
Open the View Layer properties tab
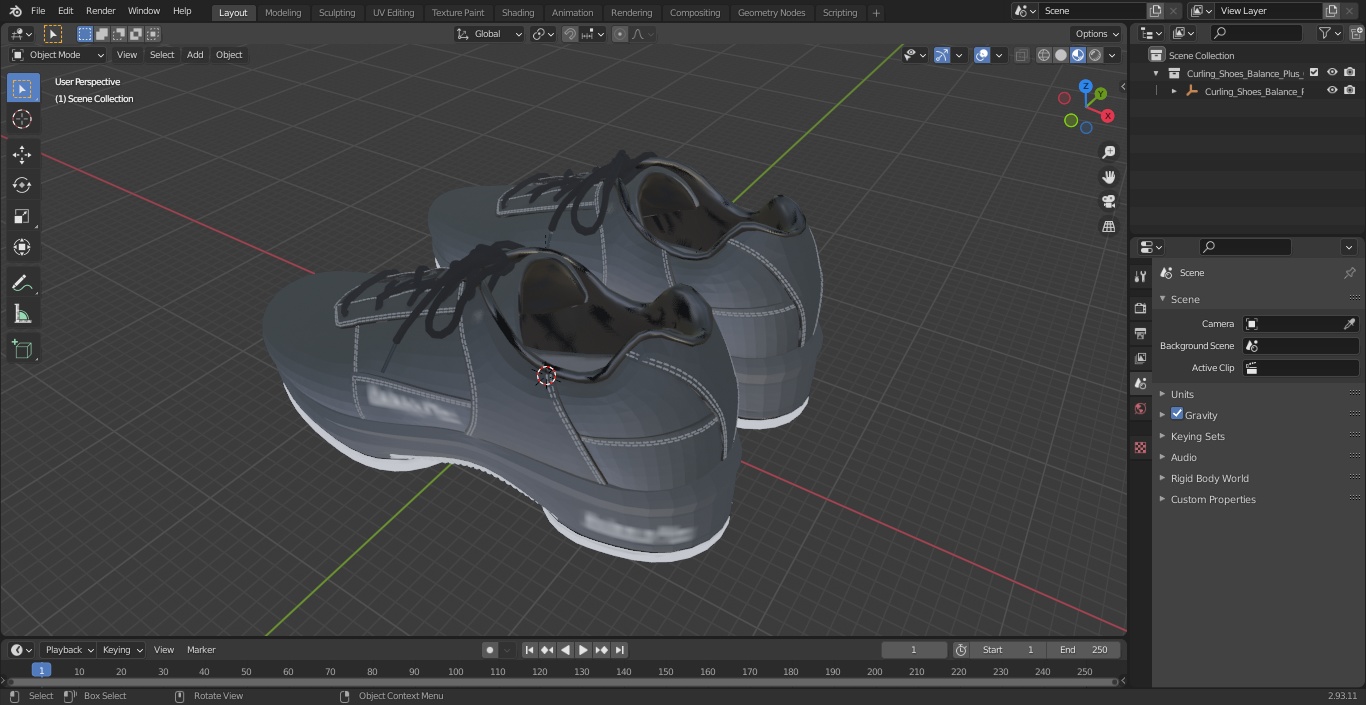tap(1140, 358)
